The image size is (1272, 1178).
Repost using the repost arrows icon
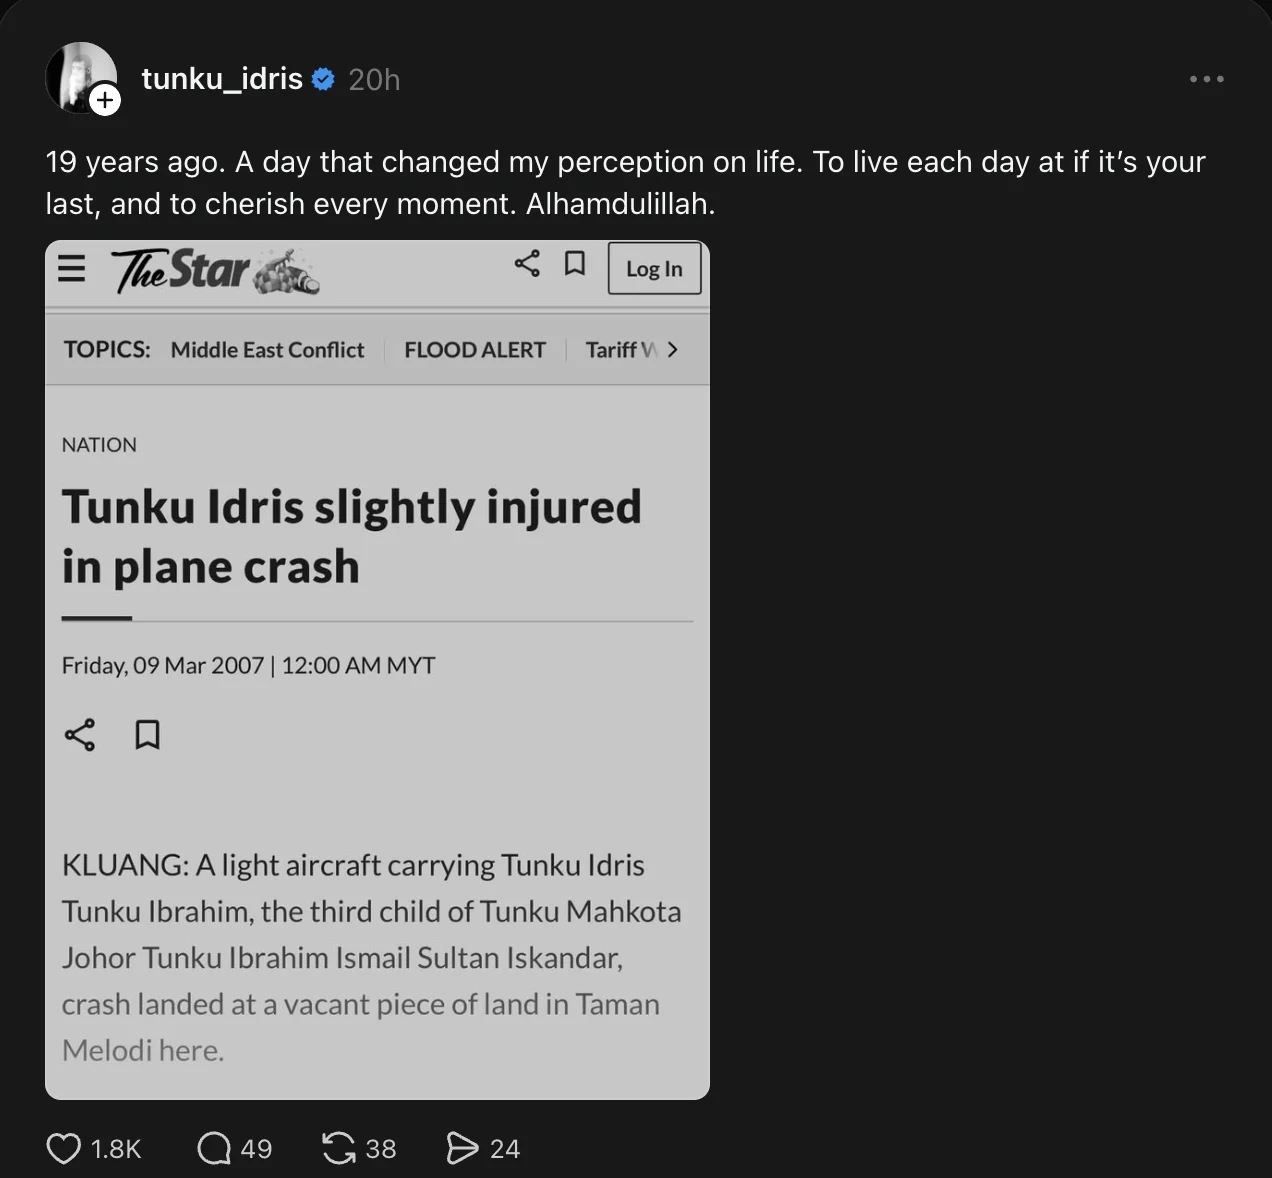click(339, 1148)
